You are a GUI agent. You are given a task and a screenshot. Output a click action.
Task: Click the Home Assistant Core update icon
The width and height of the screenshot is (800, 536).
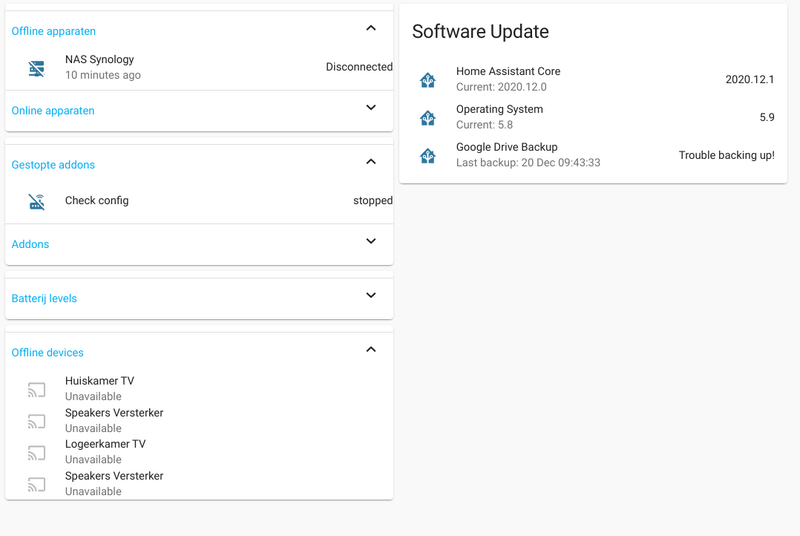(428, 80)
